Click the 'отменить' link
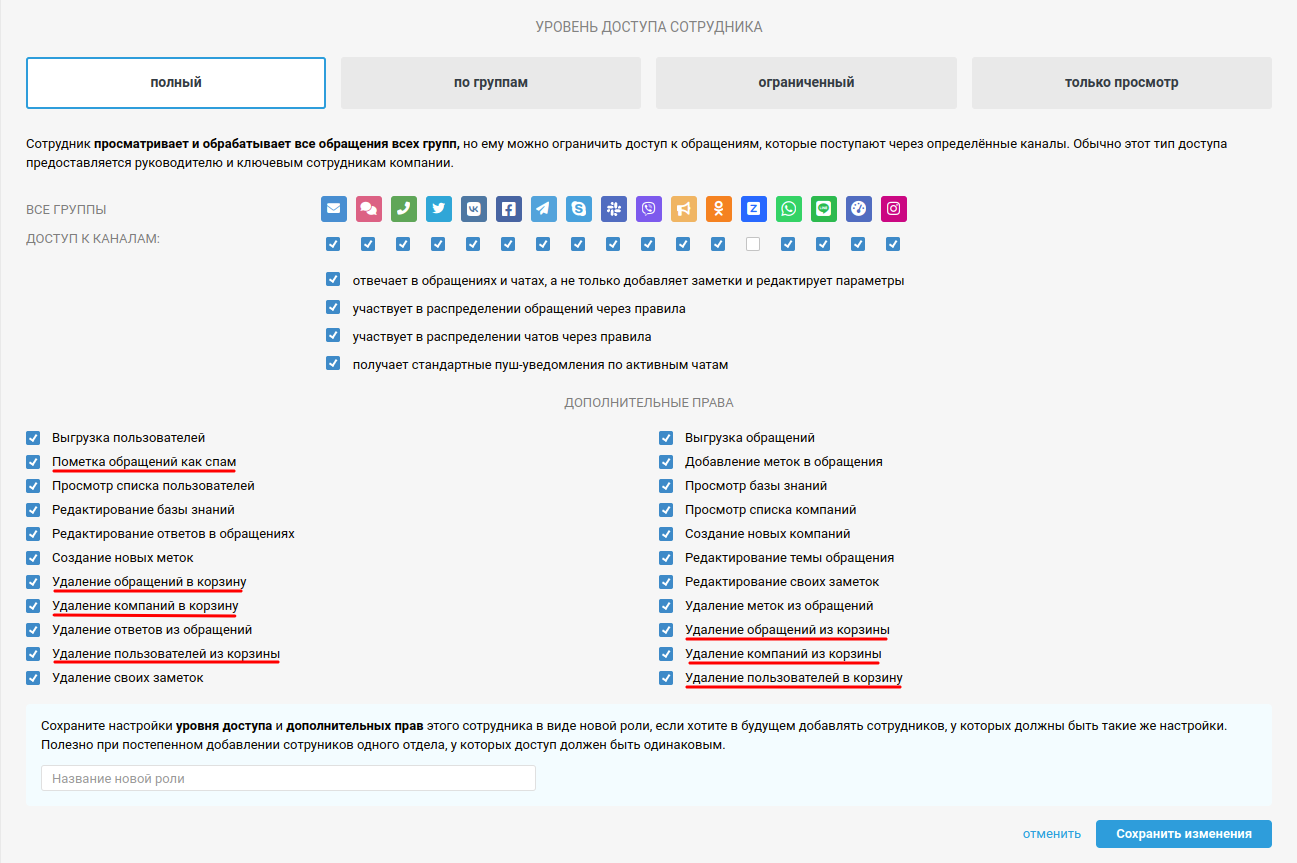 (x=1052, y=834)
